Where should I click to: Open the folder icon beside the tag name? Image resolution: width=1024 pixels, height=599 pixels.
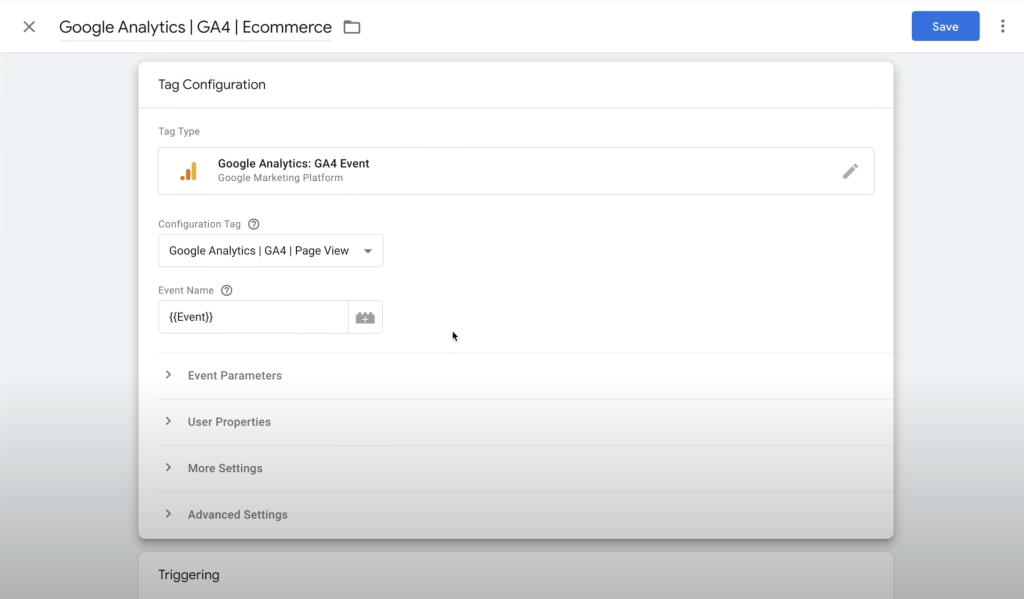352,27
